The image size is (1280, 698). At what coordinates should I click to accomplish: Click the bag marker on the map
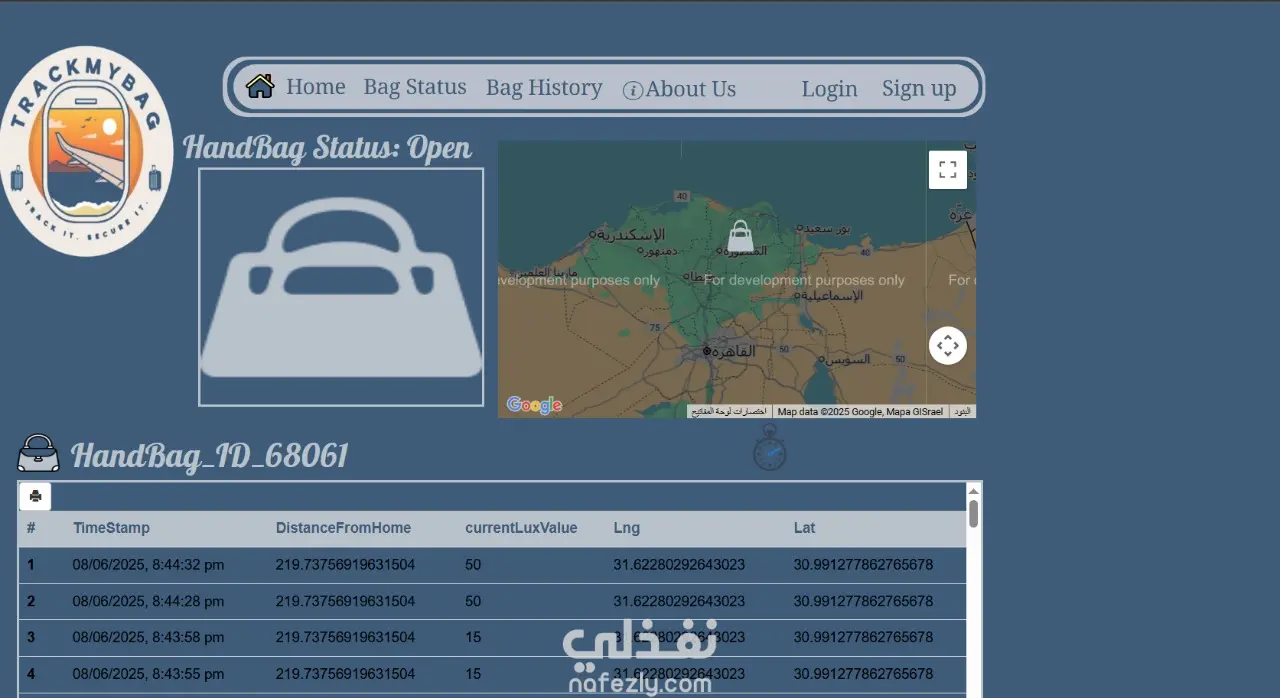[741, 236]
